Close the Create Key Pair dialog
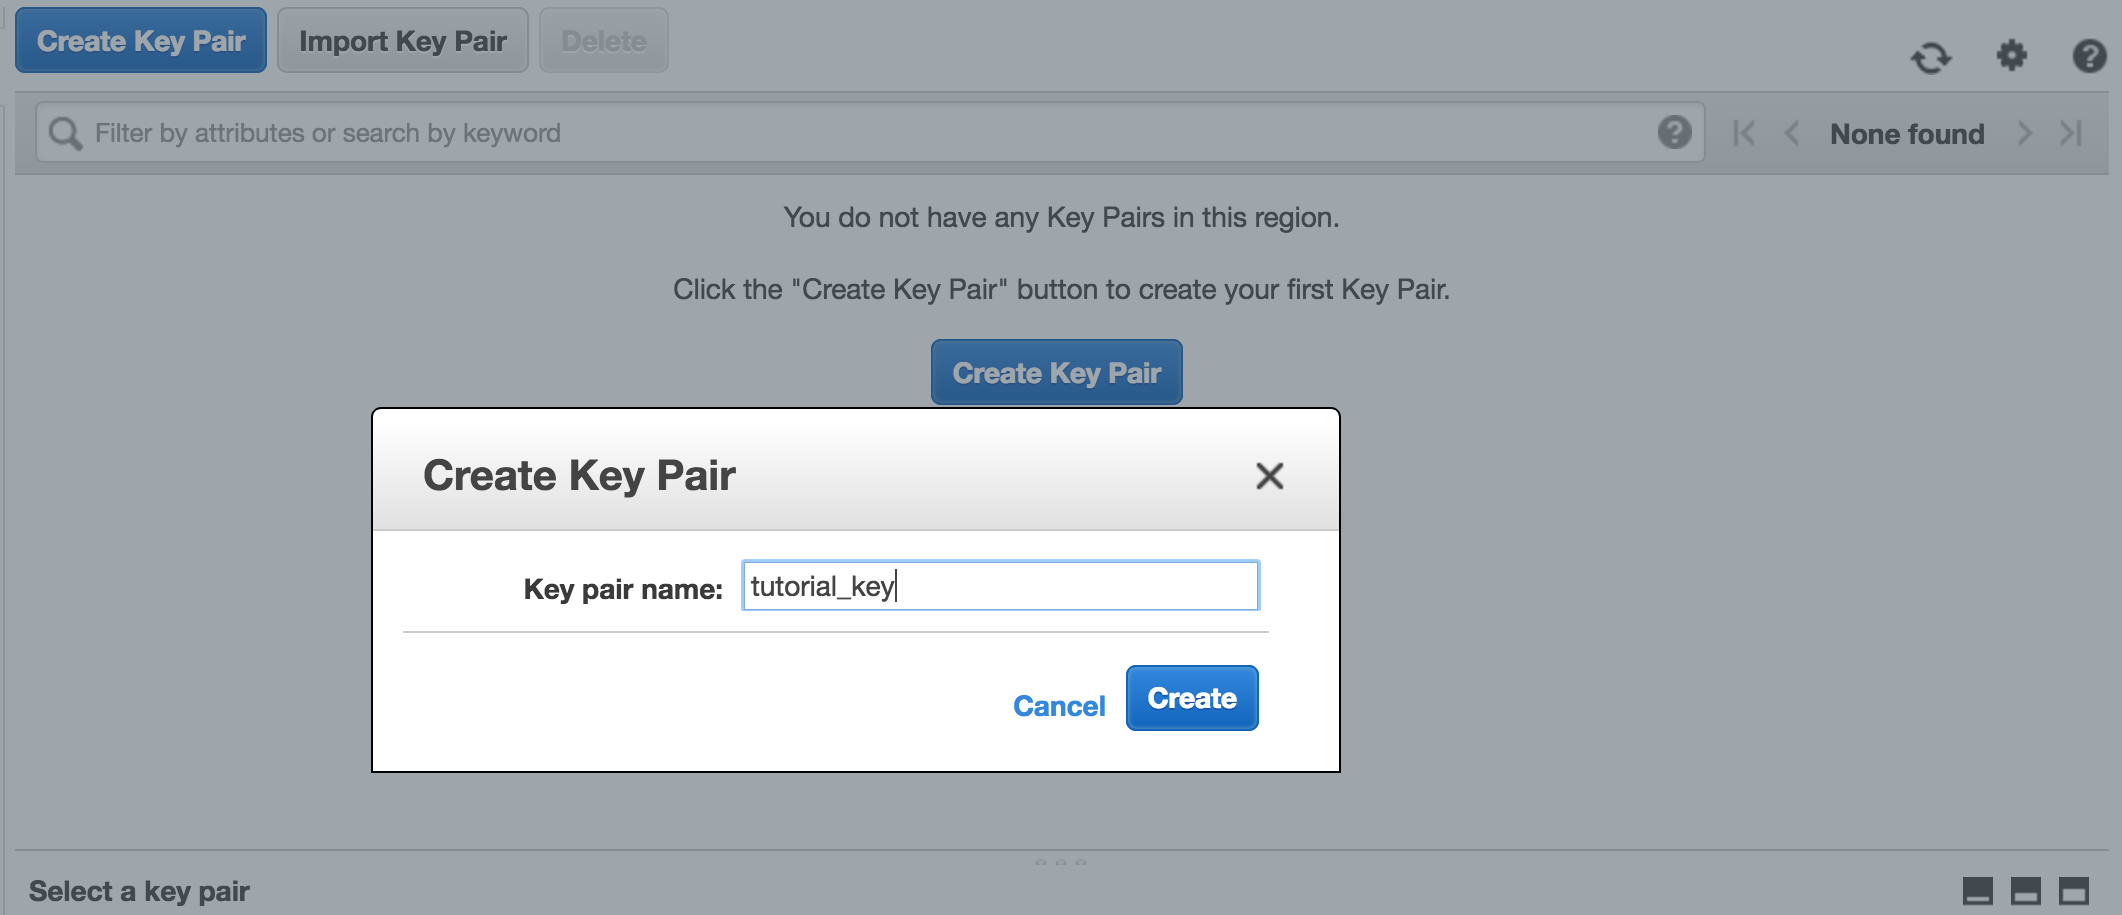 1269,476
